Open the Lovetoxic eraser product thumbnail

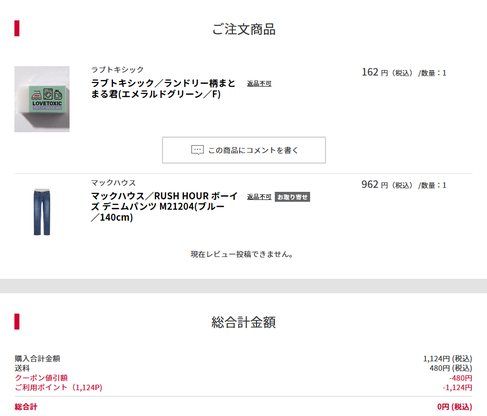[42, 99]
